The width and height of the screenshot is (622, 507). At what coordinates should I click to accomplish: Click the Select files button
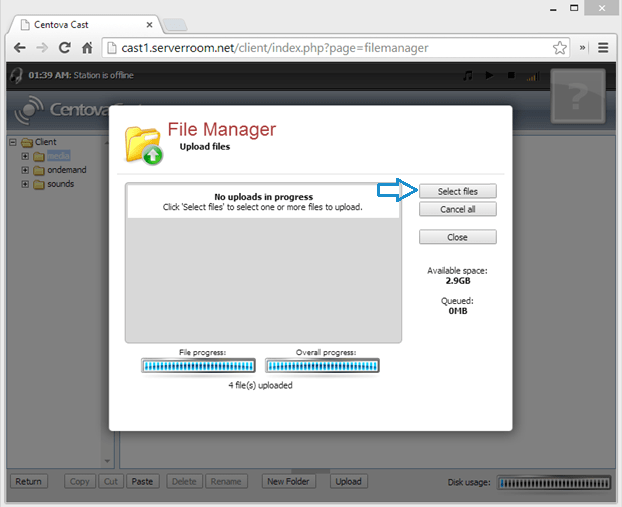[x=457, y=191]
